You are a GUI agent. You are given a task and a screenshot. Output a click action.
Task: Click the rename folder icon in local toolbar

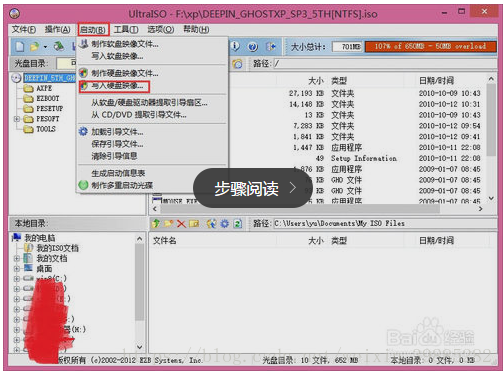pyautogui.click(x=194, y=224)
